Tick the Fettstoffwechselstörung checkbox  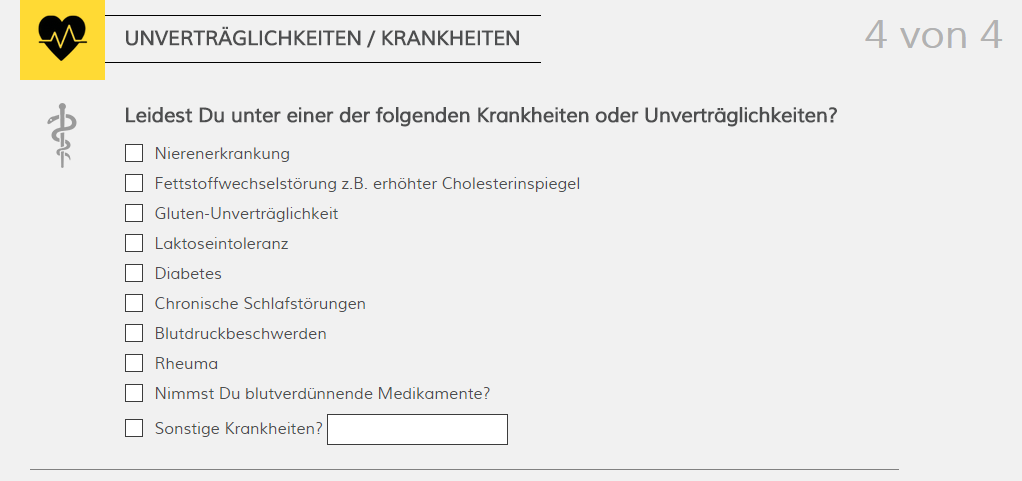coord(134,183)
